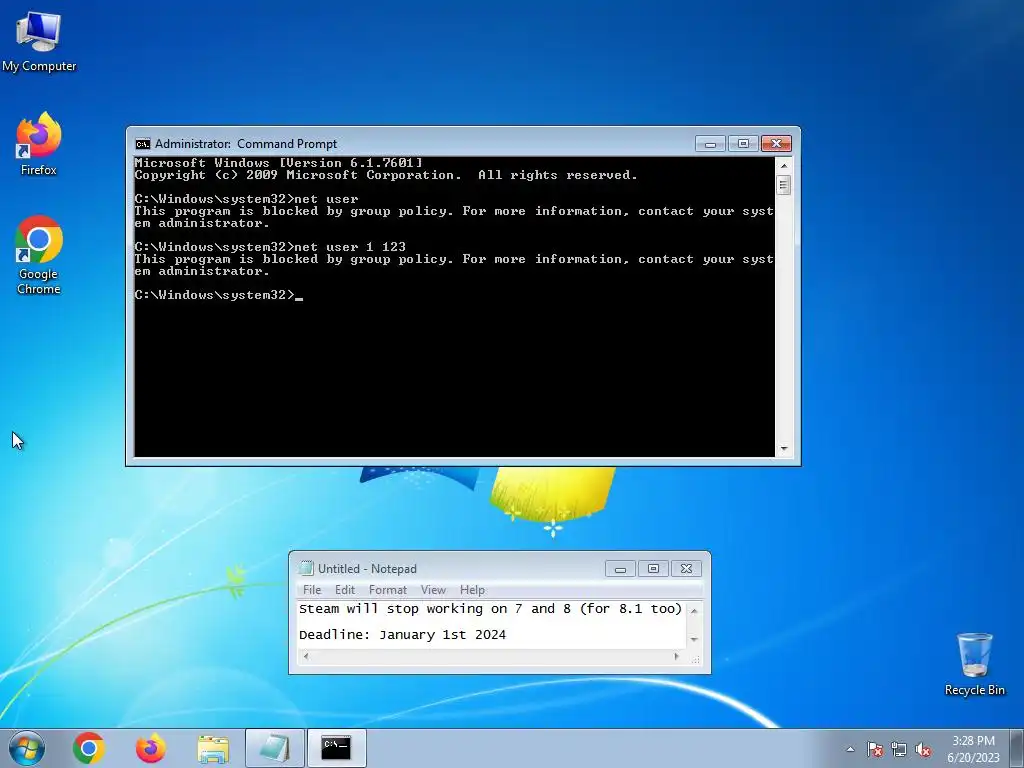Maximize the Notepad window
The height and width of the screenshot is (768, 1024).
653,569
